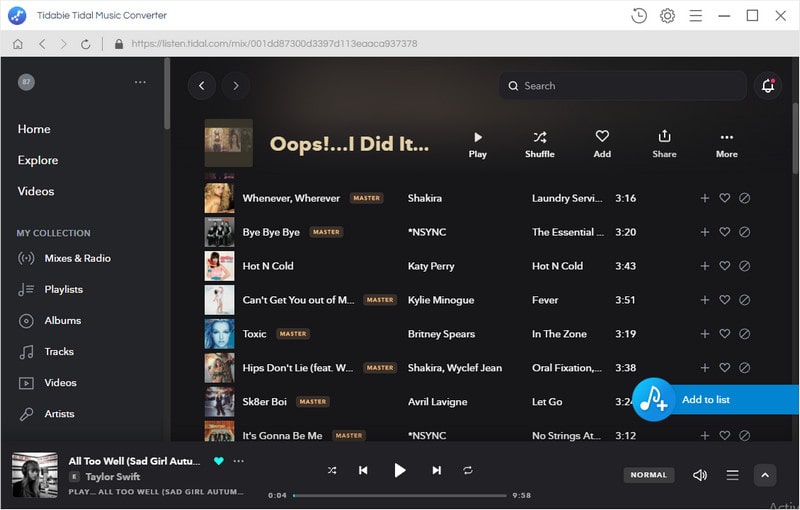Viewport: 800px width, 510px height.
Task: Add Hot N Cold to playlist
Action: click(x=705, y=266)
